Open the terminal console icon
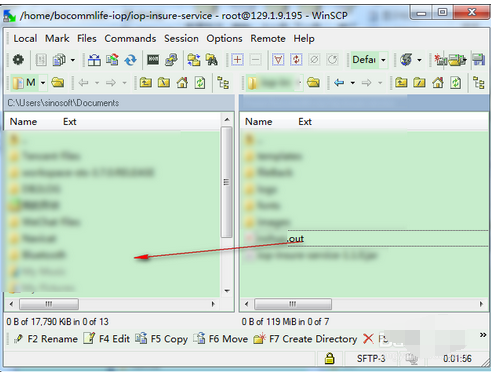Viewport: 491px width, 372px height. tap(153, 60)
